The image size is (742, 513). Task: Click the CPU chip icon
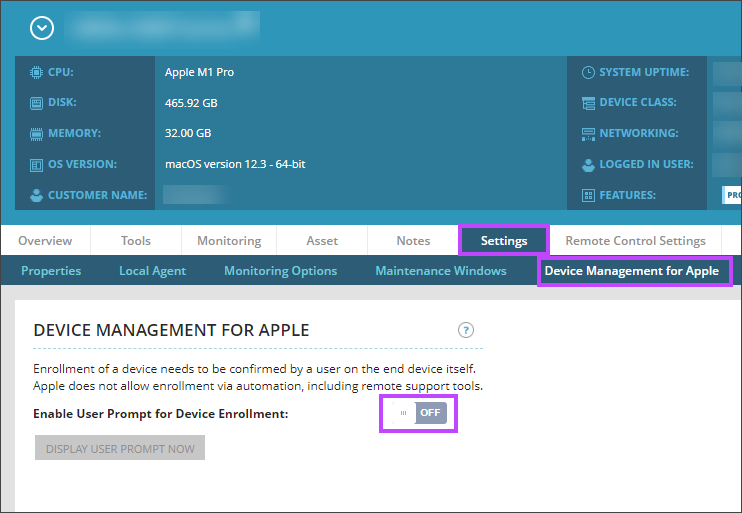click(36, 72)
